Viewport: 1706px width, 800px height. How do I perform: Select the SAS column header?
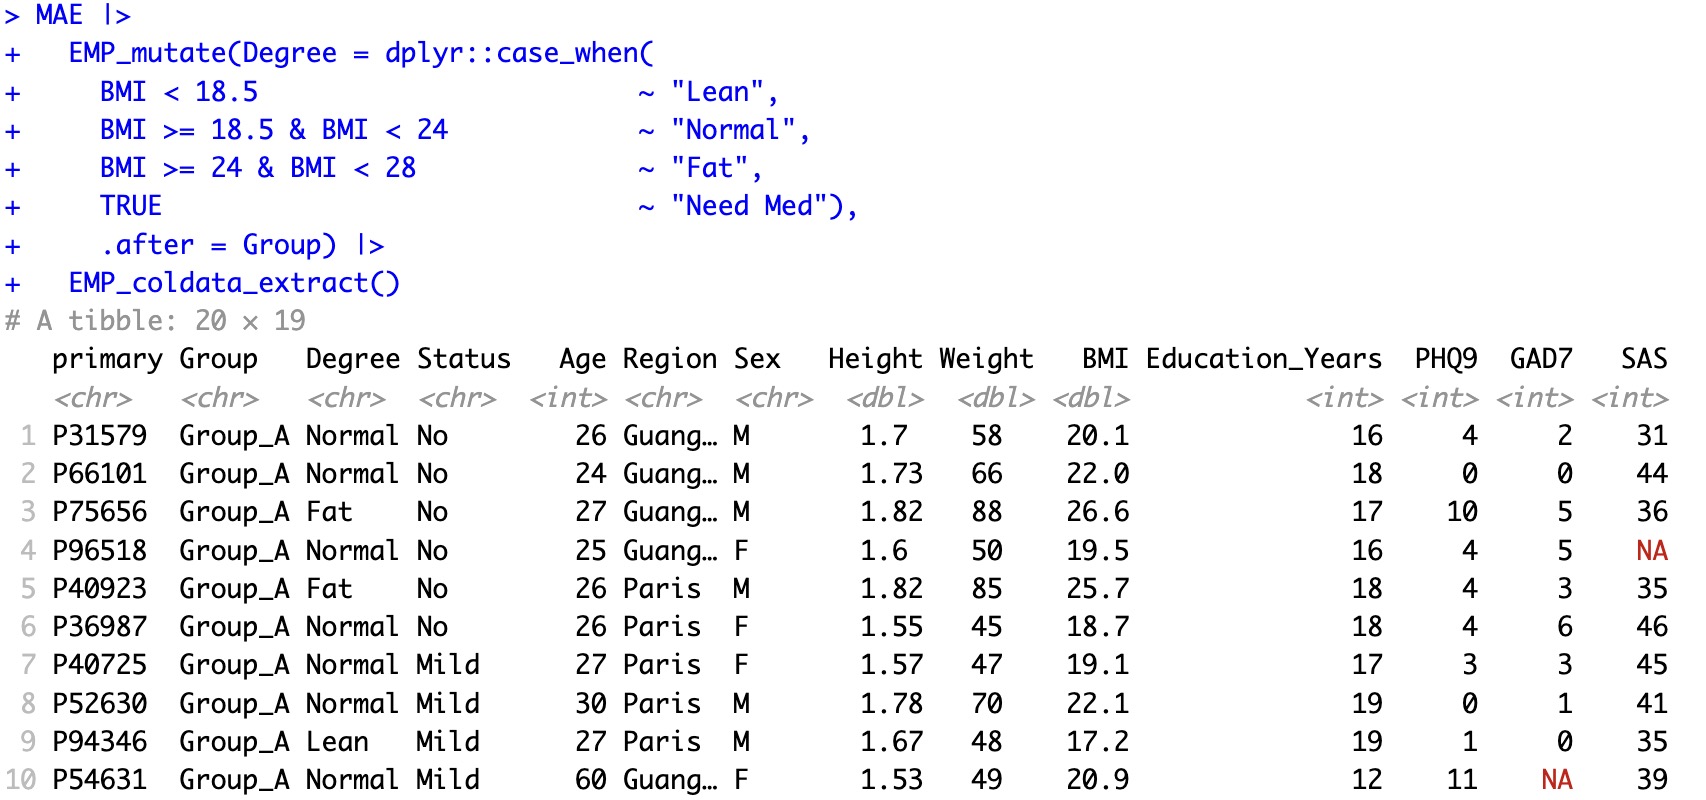click(1643, 359)
